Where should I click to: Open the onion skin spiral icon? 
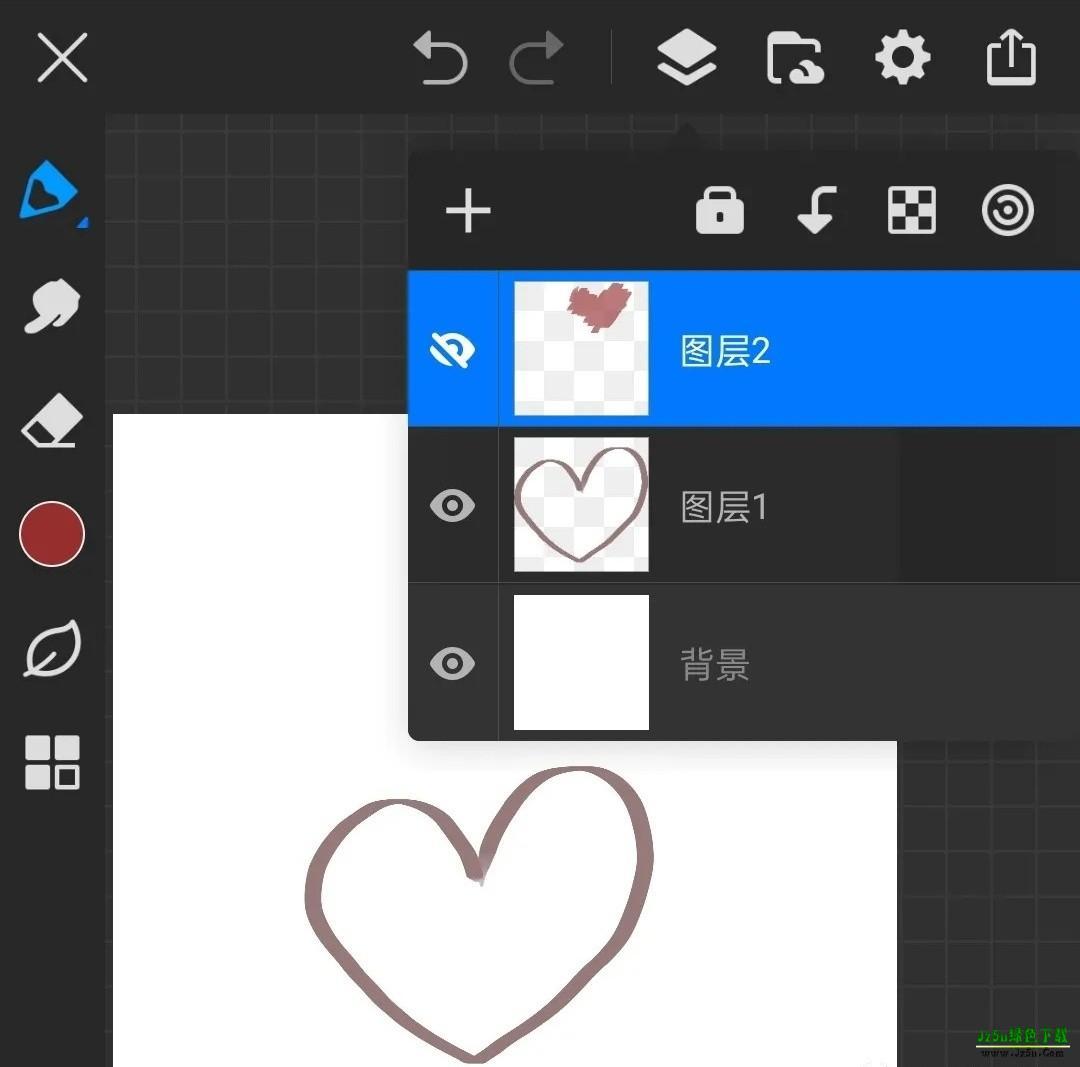[1008, 210]
